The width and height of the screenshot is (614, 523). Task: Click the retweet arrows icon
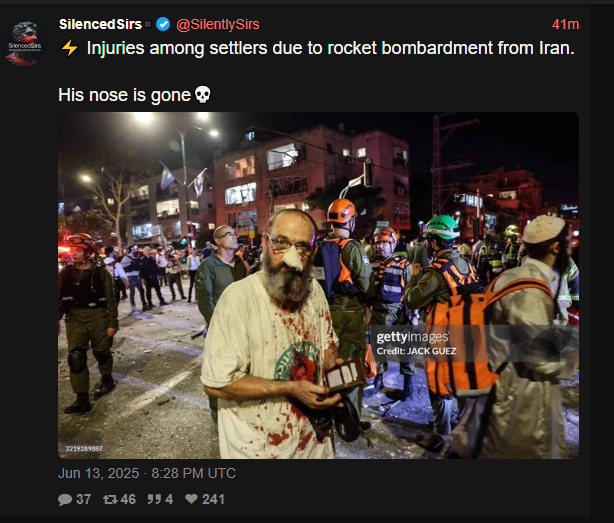[x=110, y=500]
